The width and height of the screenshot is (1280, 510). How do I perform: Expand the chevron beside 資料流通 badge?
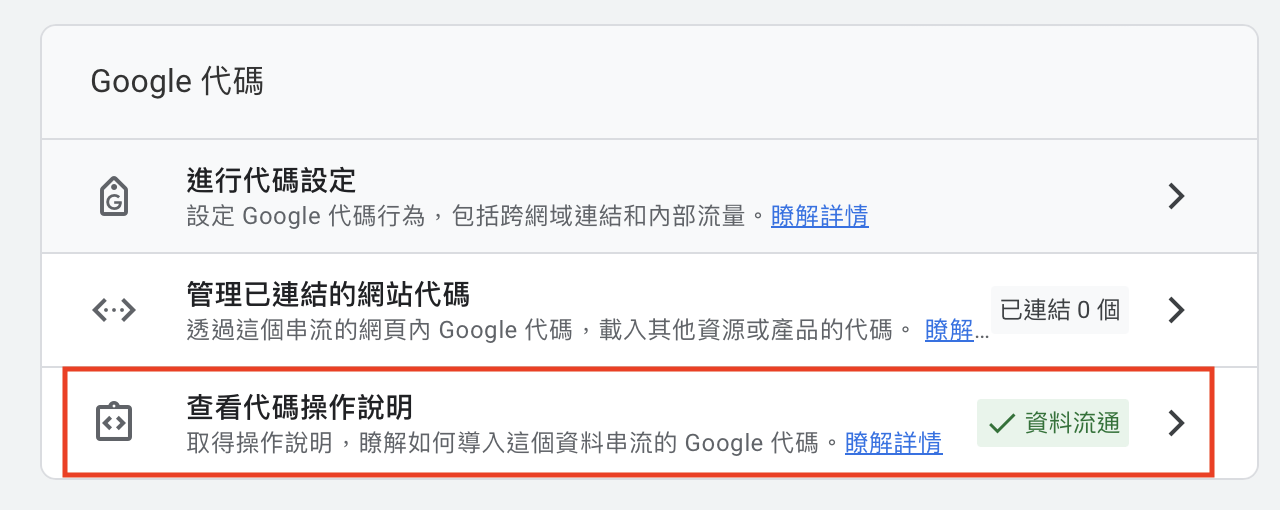pyautogui.click(x=1177, y=424)
